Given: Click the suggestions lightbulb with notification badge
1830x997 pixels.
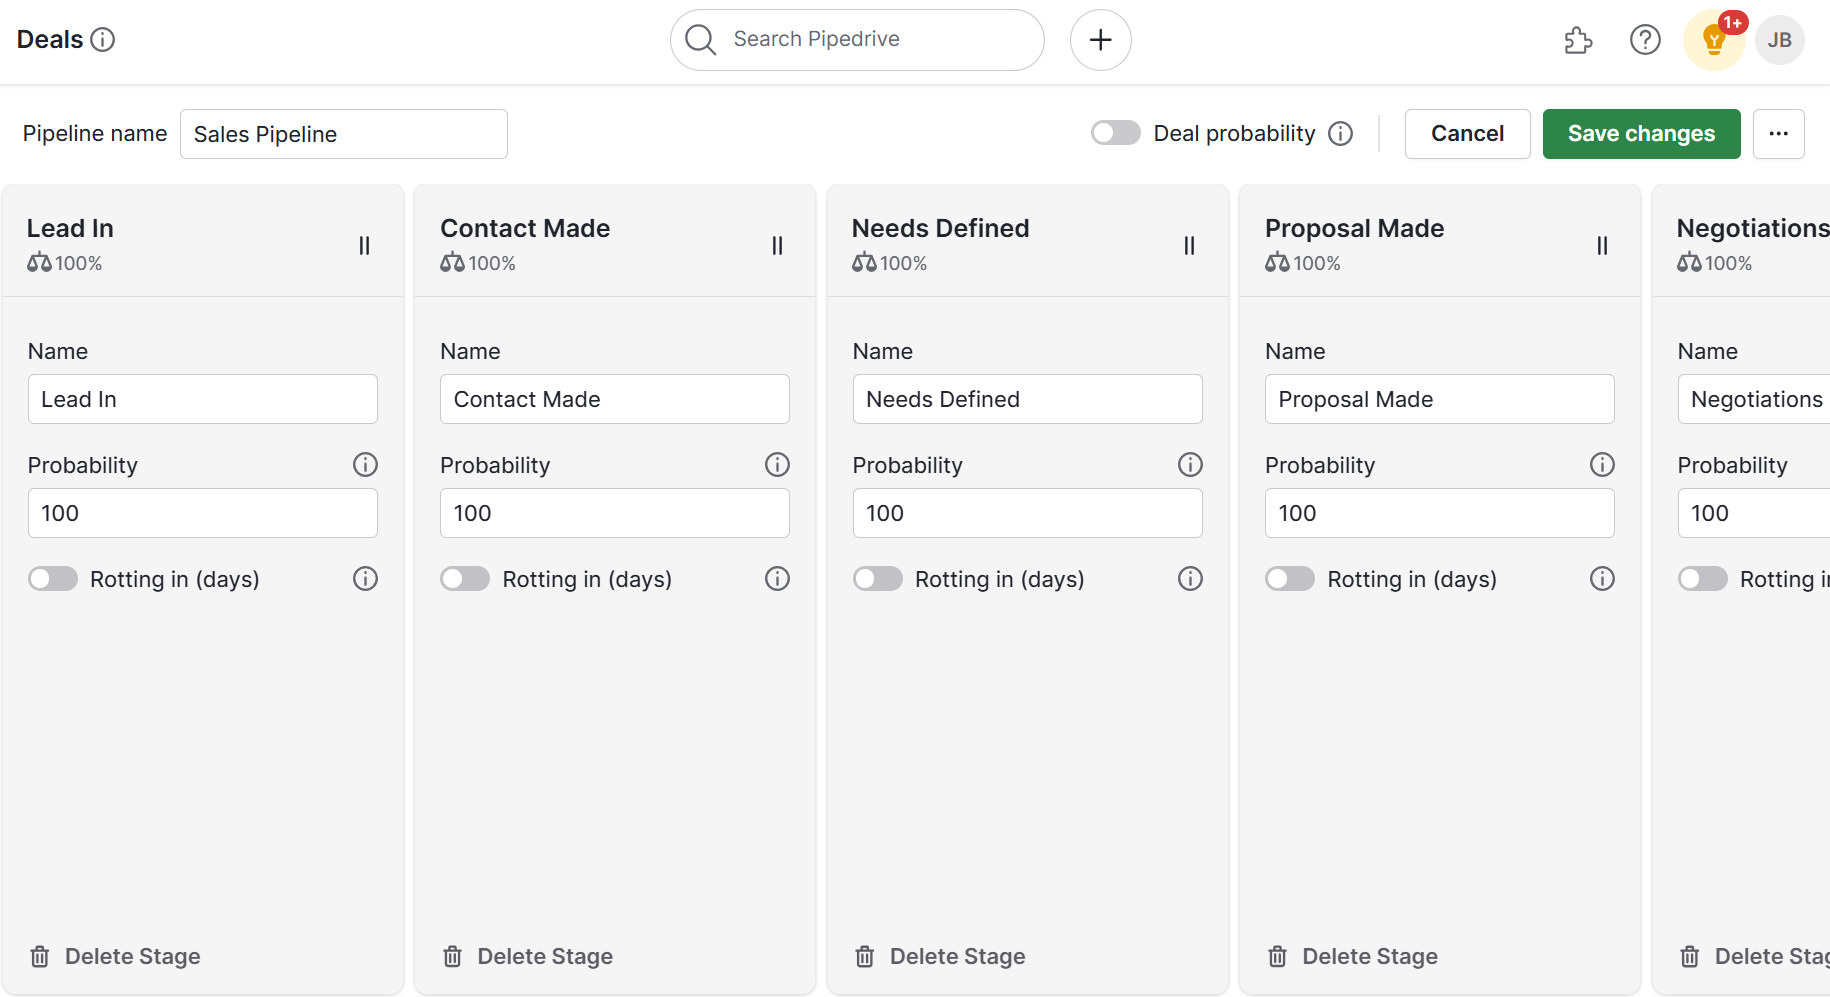Looking at the screenshot, I should click(1713, 40).
